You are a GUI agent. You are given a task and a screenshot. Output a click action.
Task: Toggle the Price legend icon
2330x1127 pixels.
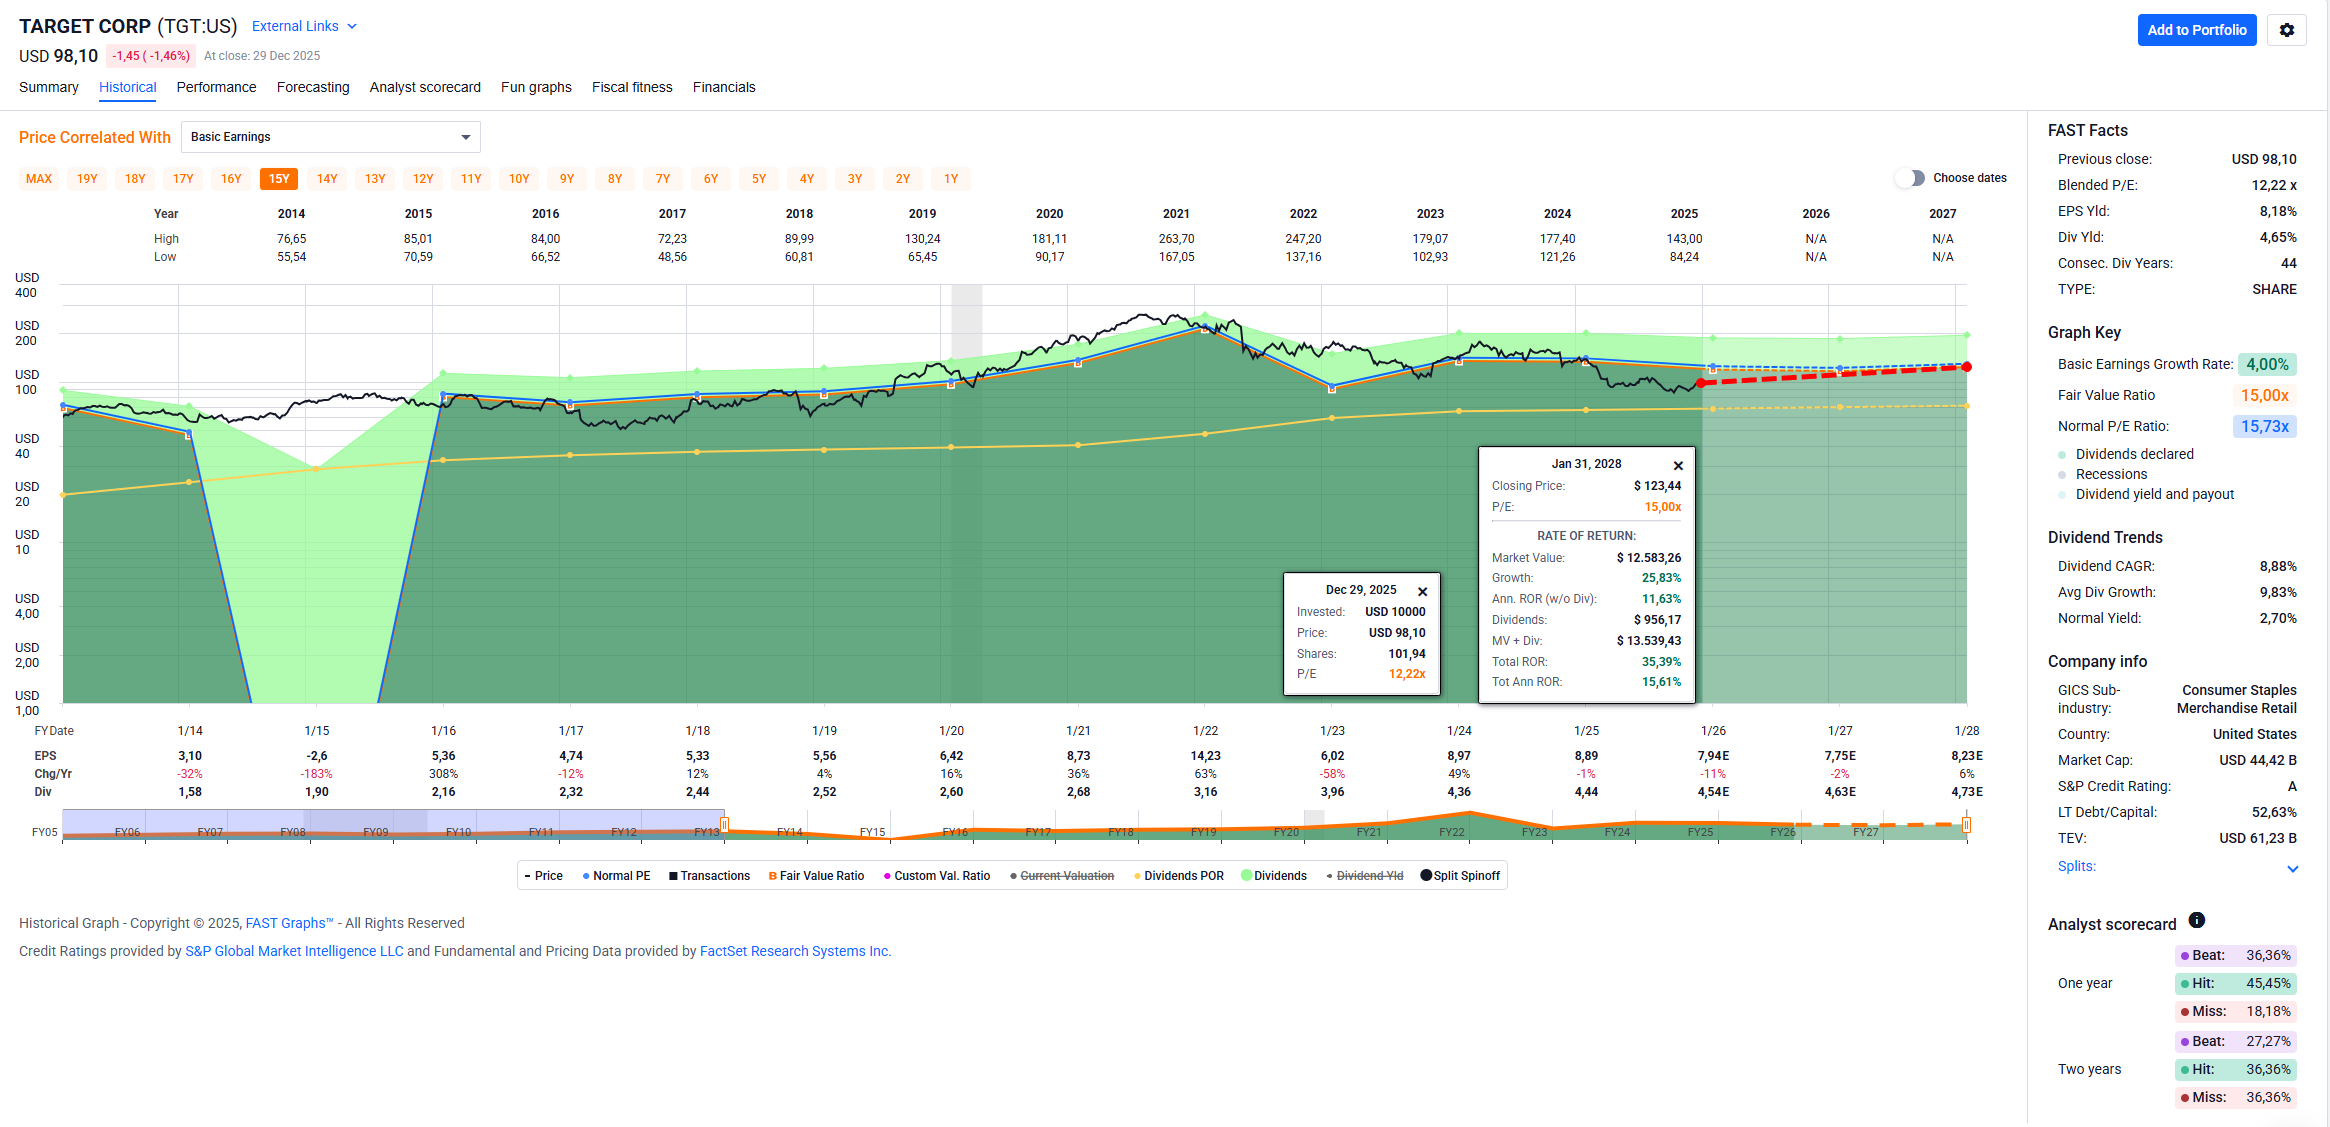click(x=528, y=876)
